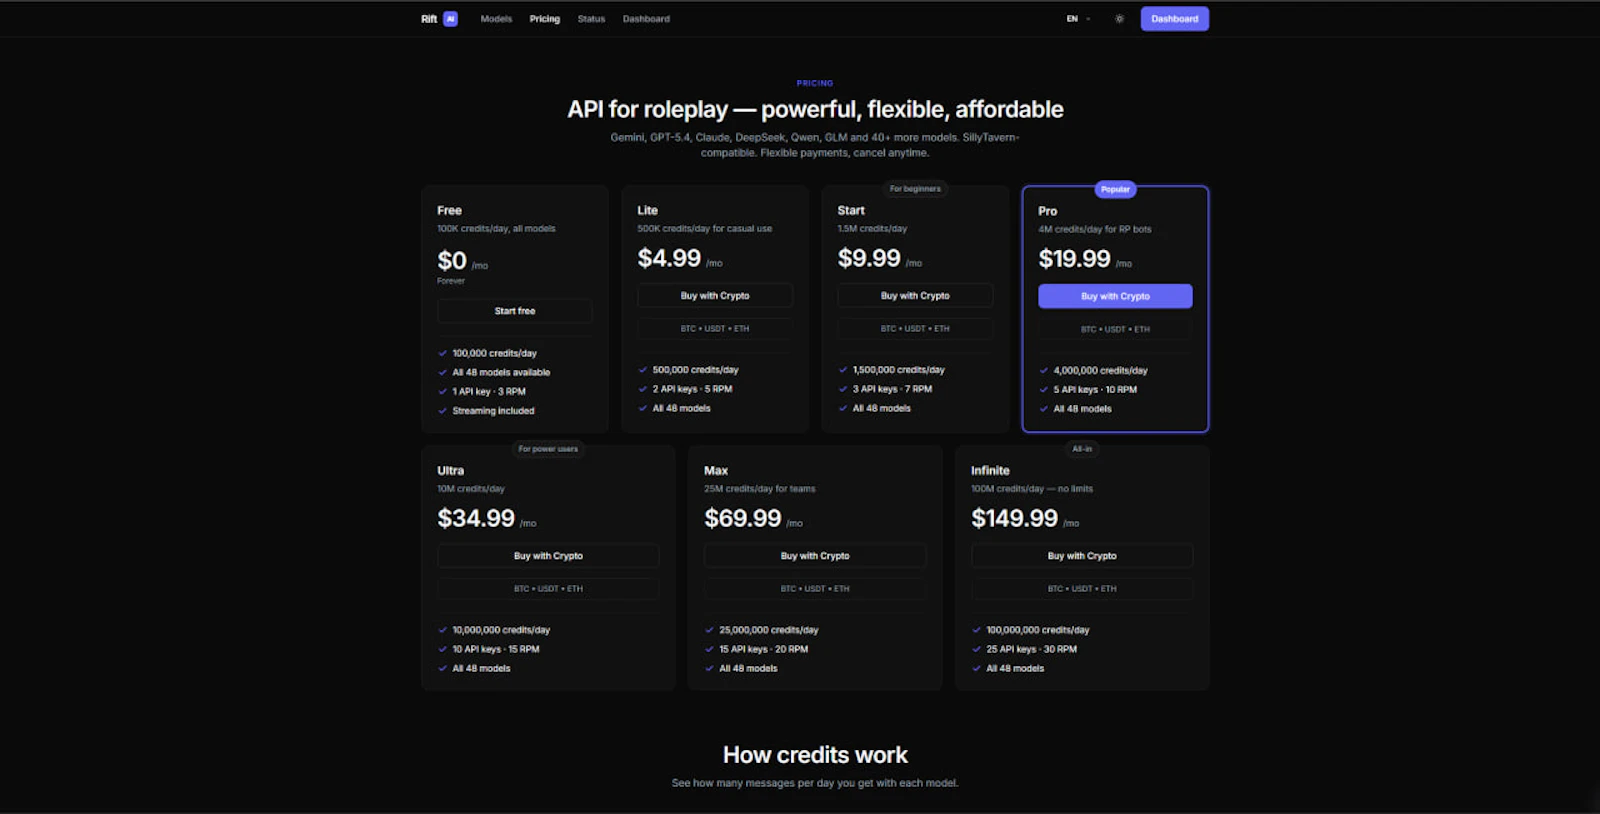This screenshot has height=814, width=1600.
Task: Click the small PRICING label above headline
Action: [x=815, y=83]
